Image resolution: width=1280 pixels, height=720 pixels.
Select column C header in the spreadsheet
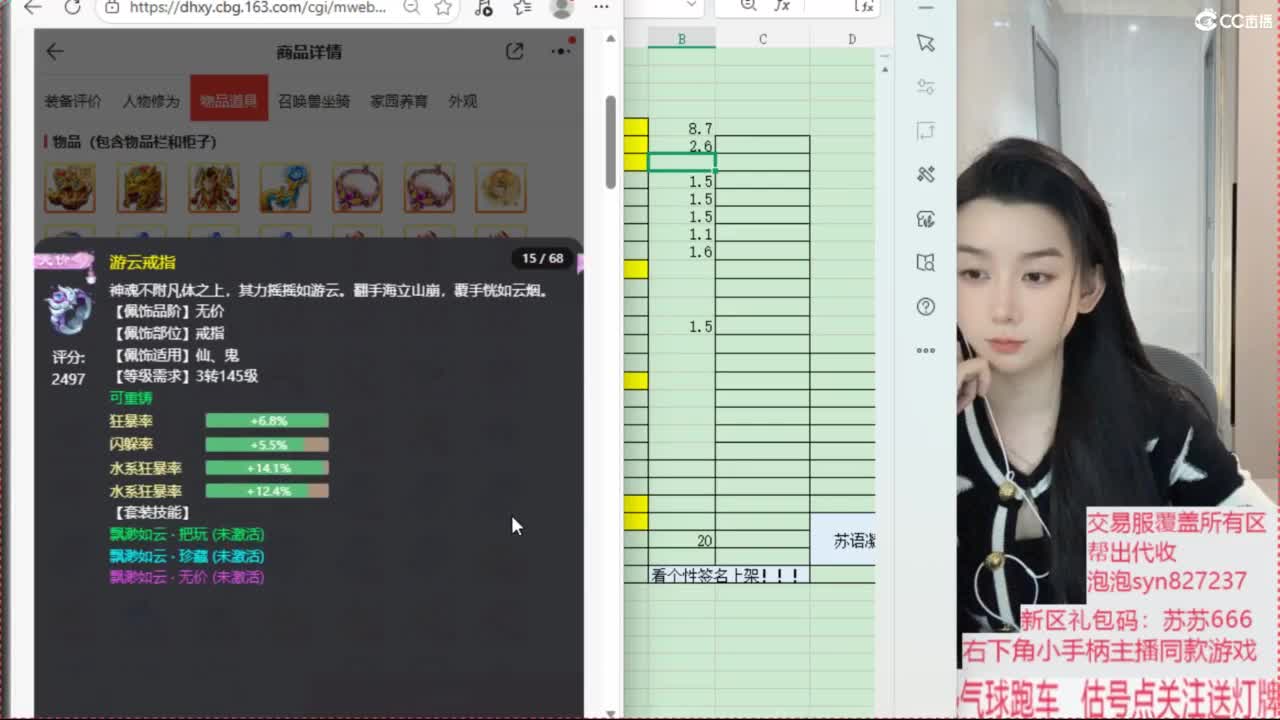click(x=762, y=39)
